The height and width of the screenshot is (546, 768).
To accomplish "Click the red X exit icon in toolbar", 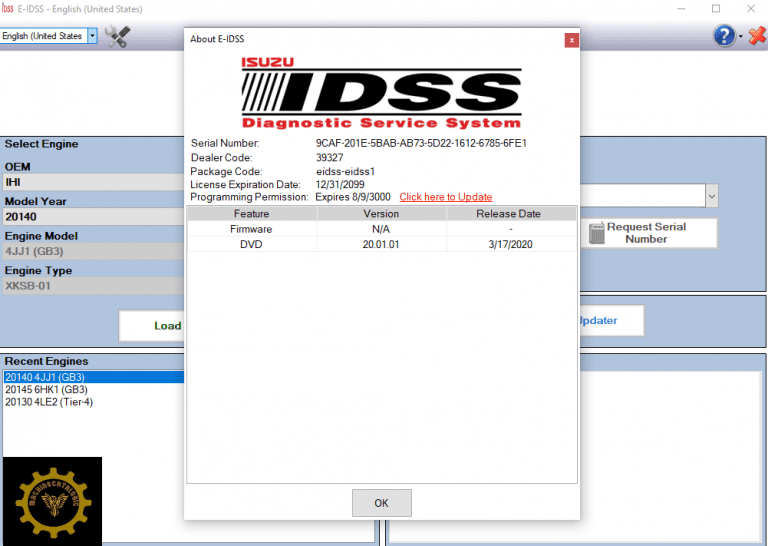I will tap(757, 36).
